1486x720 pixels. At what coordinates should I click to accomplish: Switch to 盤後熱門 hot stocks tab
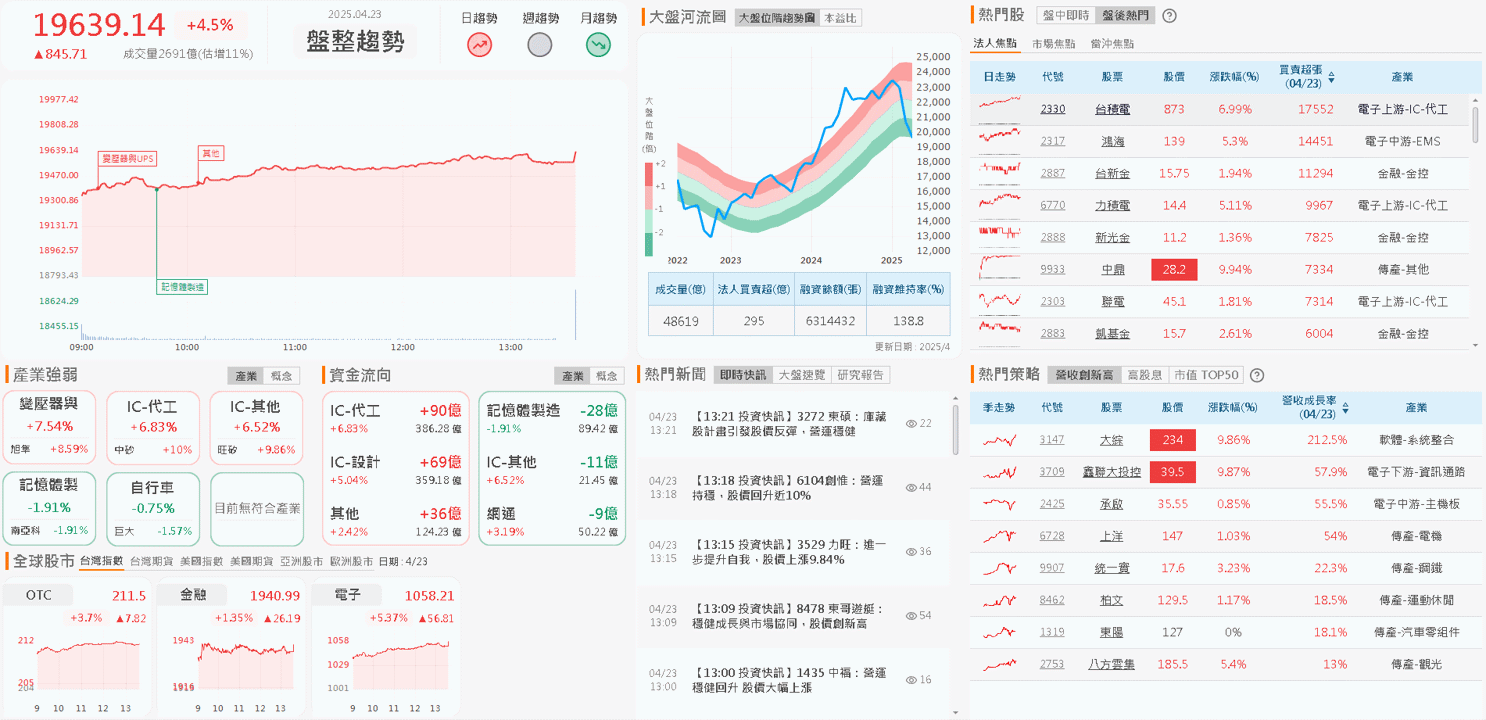coord(1124,16)
